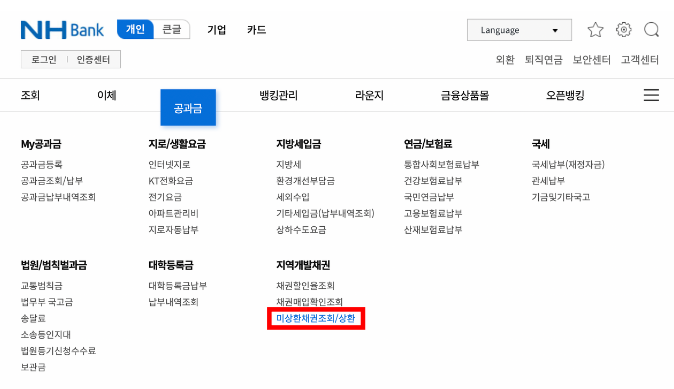This screenshot has width=674, height=389.
Task: Click the 로그인 button
Action: [44, 59]
